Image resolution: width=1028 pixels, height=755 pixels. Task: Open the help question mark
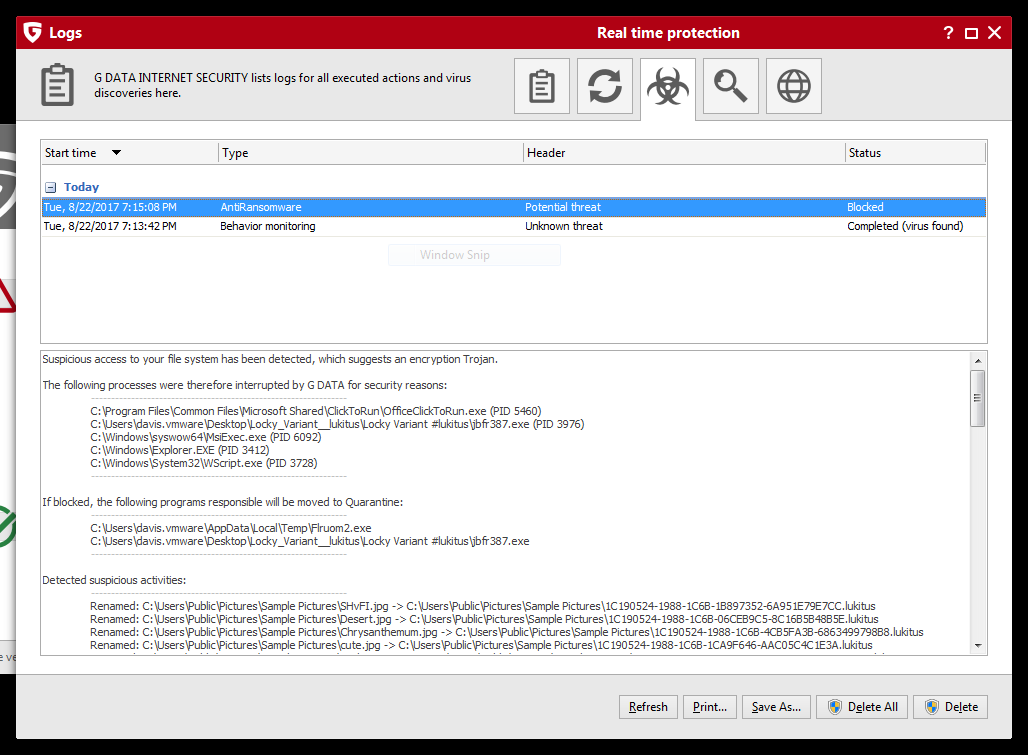coord(948,33)
